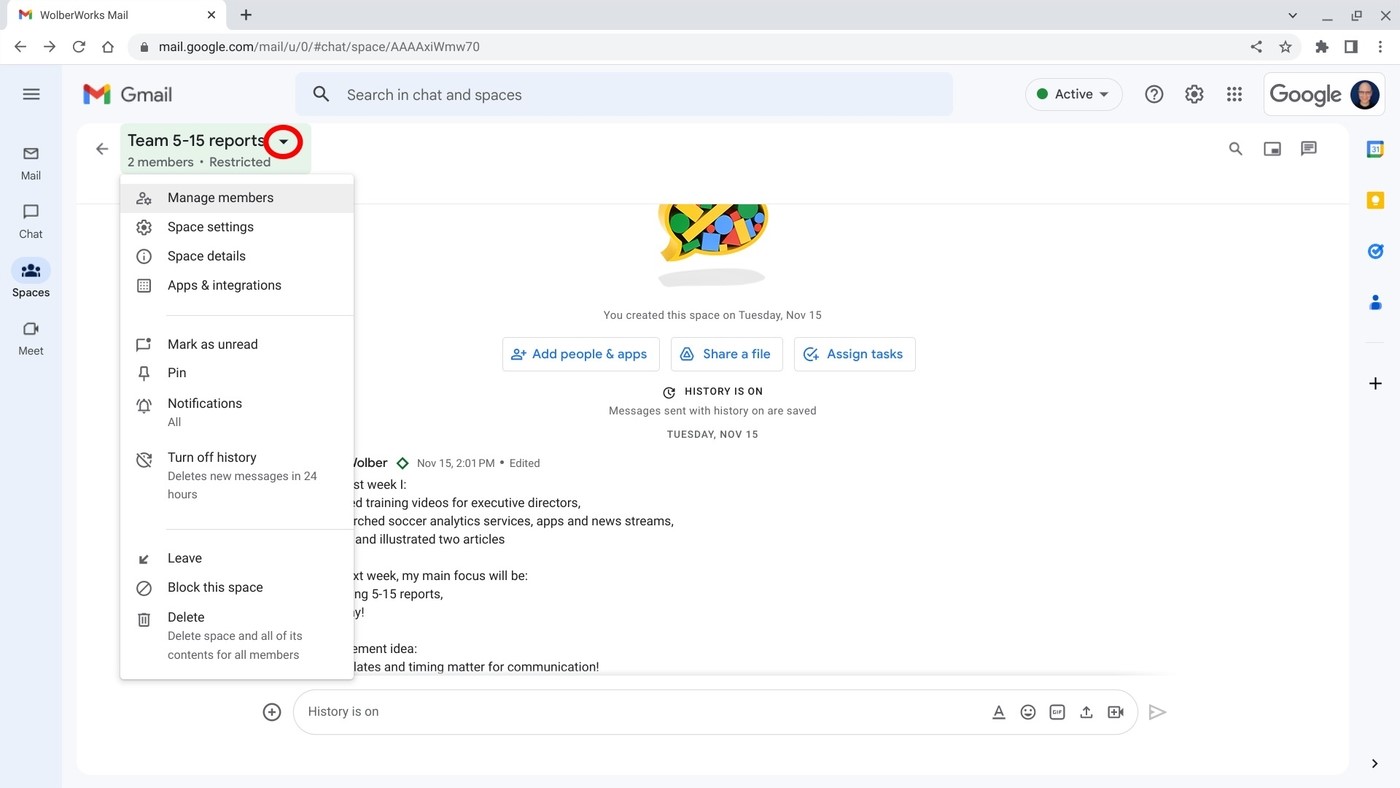Start a video meeting from the message bar
Screen dimensions: 1400x788
click(x=1115, y=711)
